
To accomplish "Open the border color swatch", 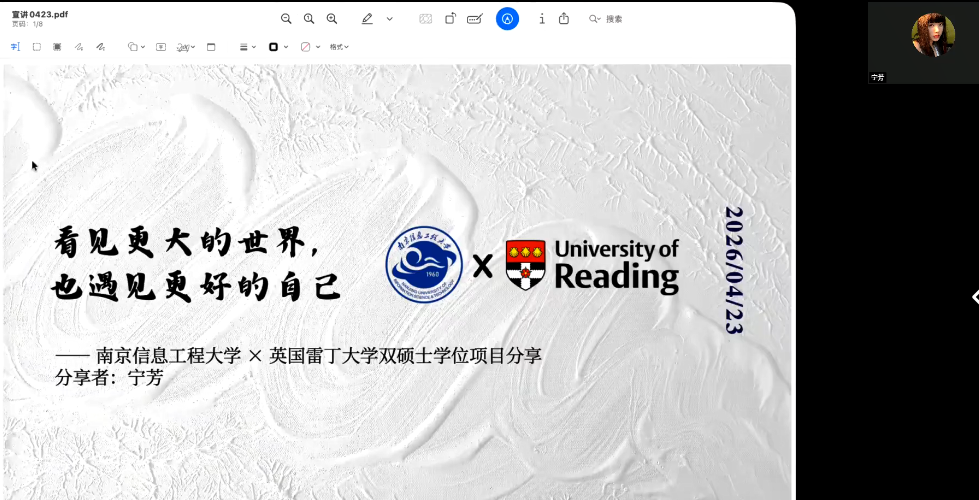I will click(277, 47).
